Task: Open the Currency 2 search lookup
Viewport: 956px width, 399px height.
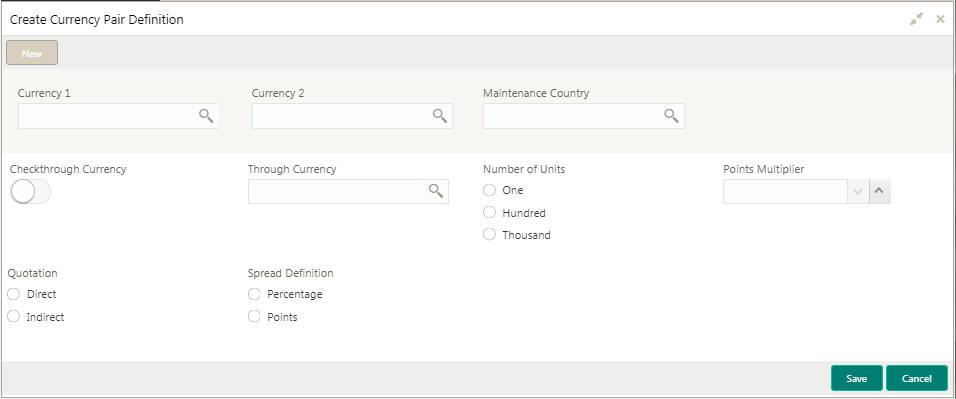Action: point(440,116)
